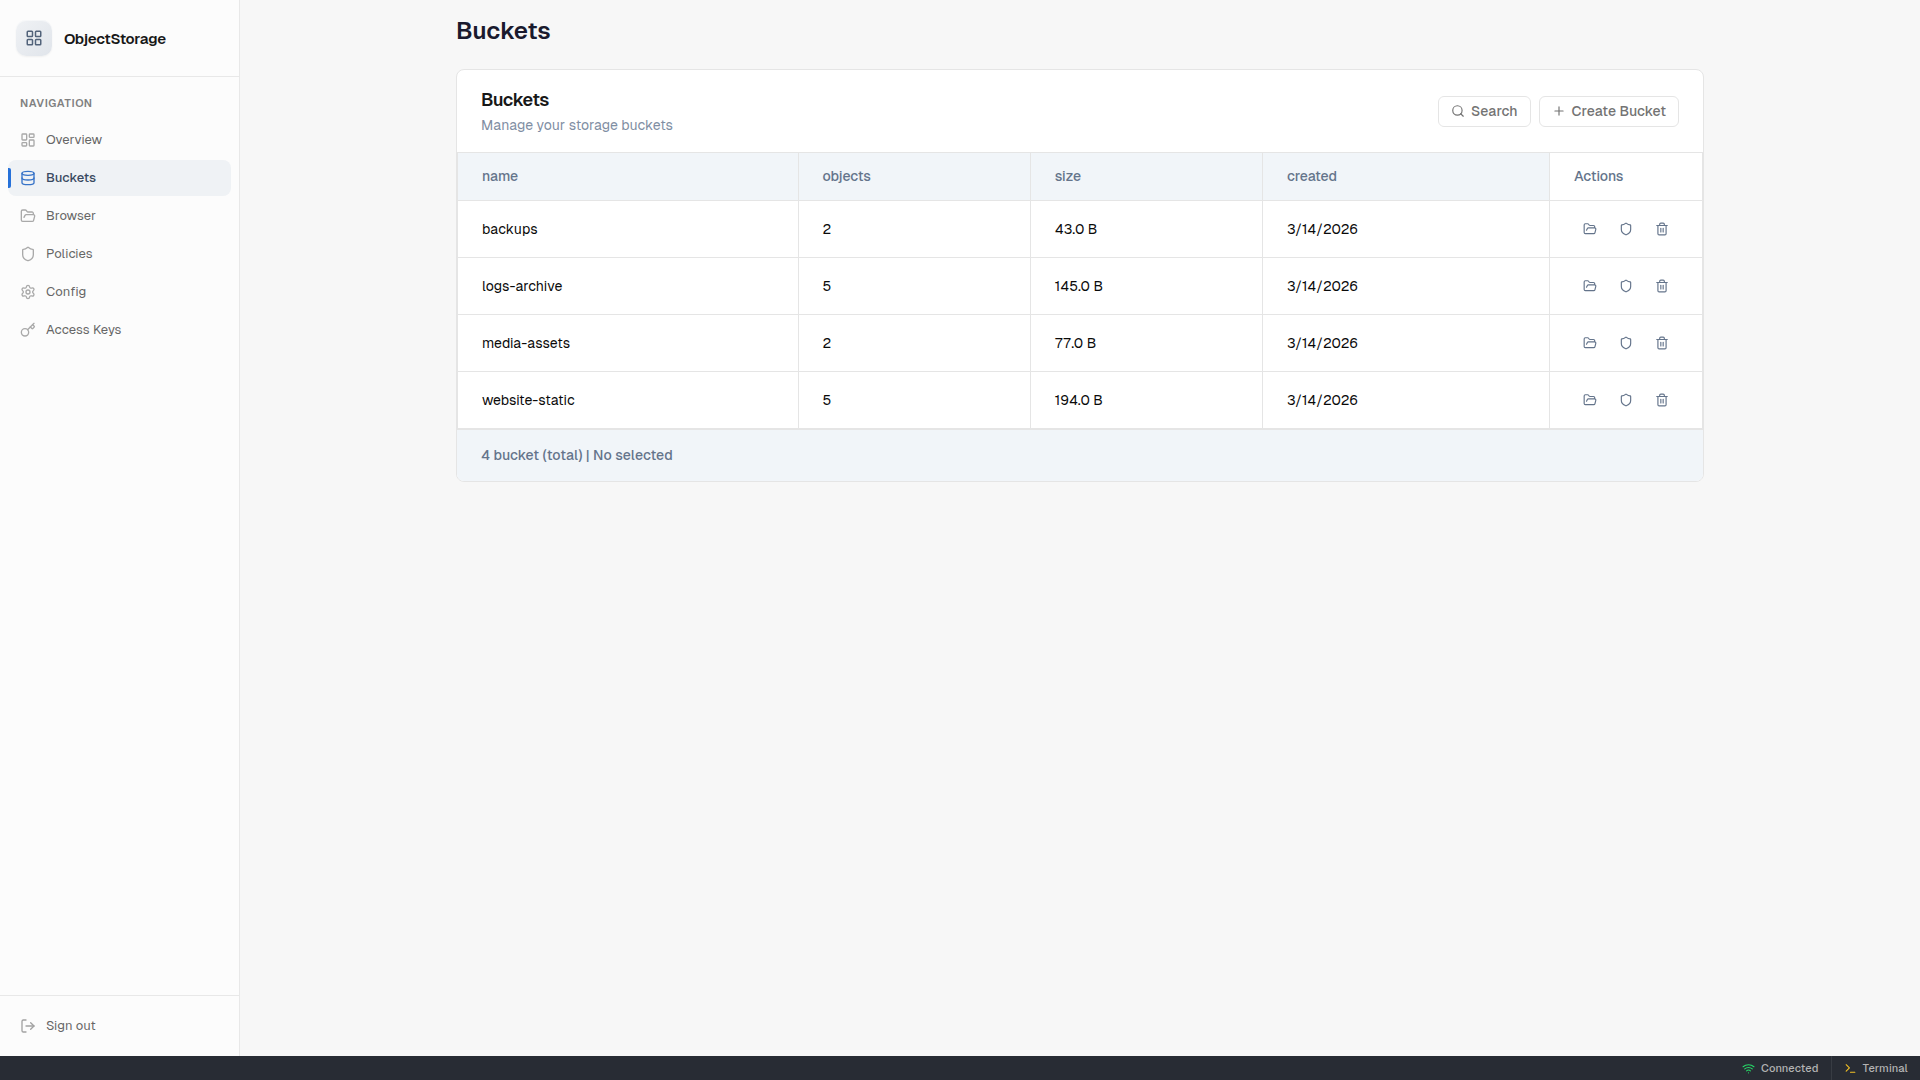Click policy shield icon for logs-archive
Image resolution: width=1920 pixels, height=1080 pixels.
coord(1626,286)
